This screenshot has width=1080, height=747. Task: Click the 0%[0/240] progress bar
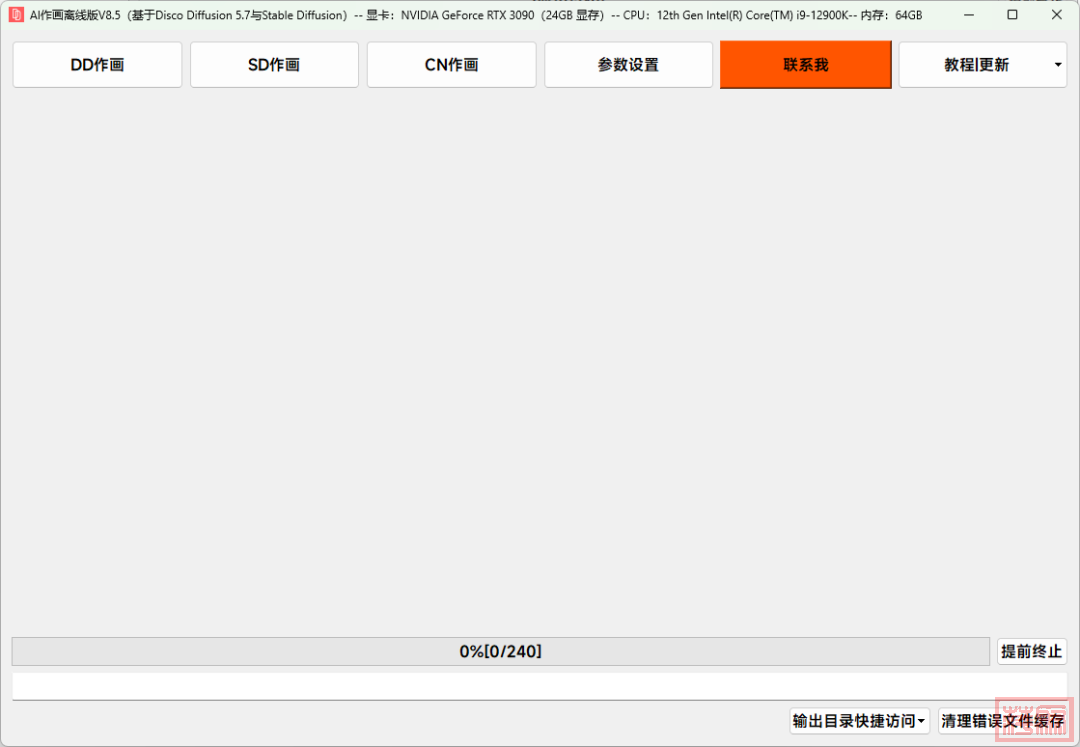point(500,652)
